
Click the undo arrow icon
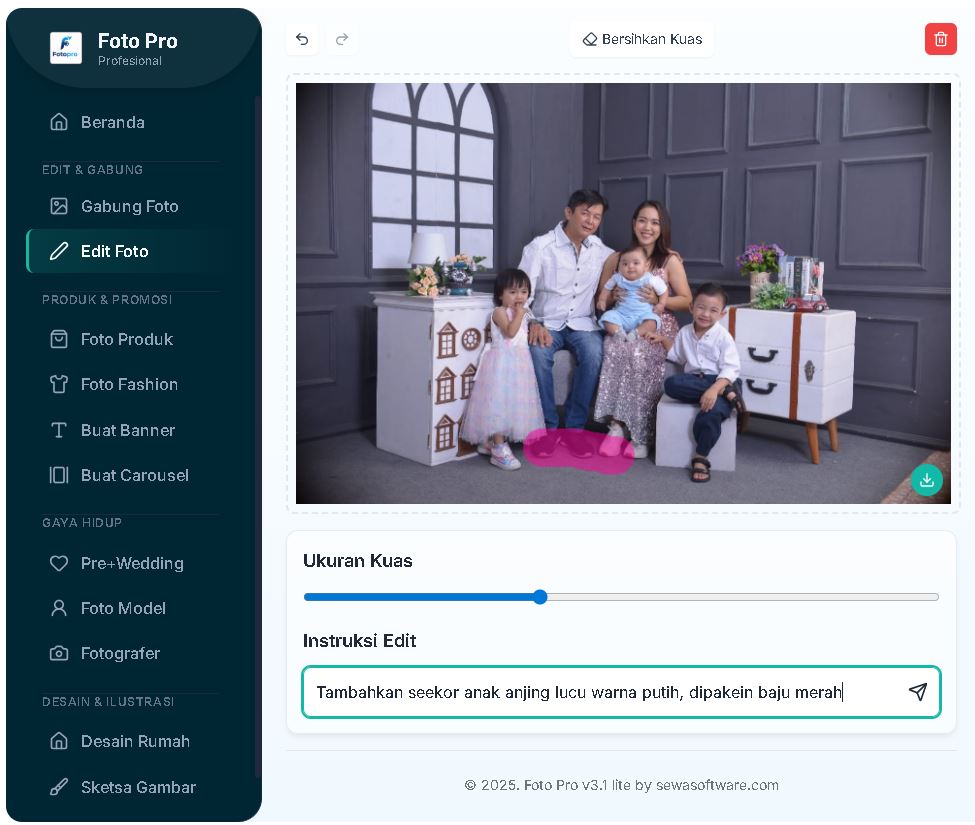(x=302, y=39)
